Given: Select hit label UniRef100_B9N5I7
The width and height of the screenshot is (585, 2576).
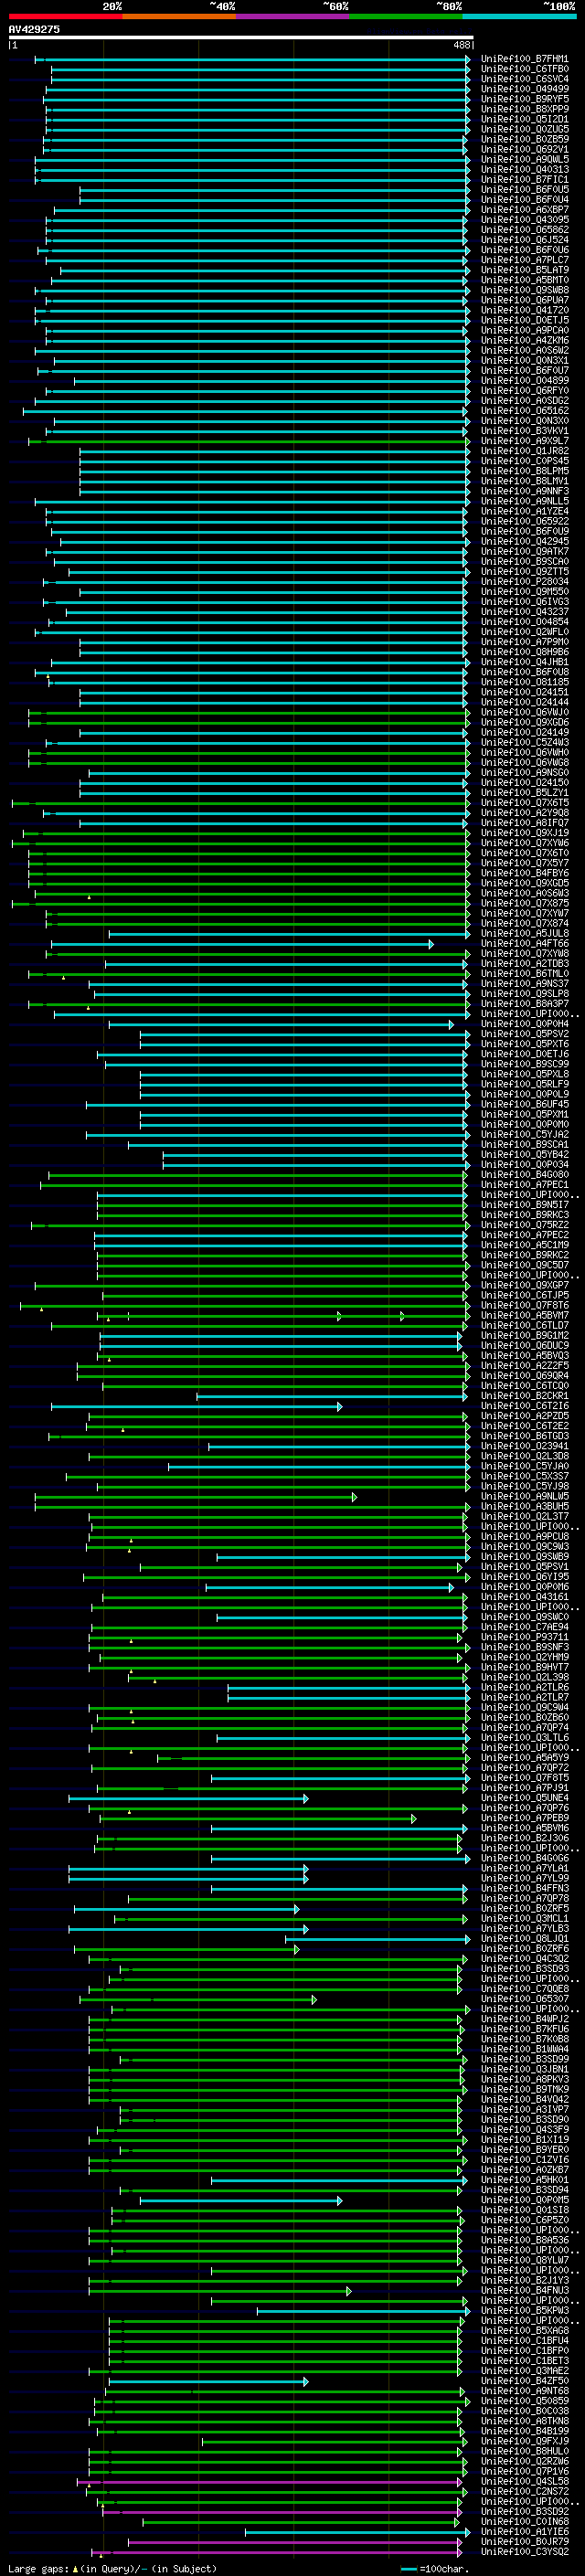Looking at the screenshot, I should pos(524,1205).
